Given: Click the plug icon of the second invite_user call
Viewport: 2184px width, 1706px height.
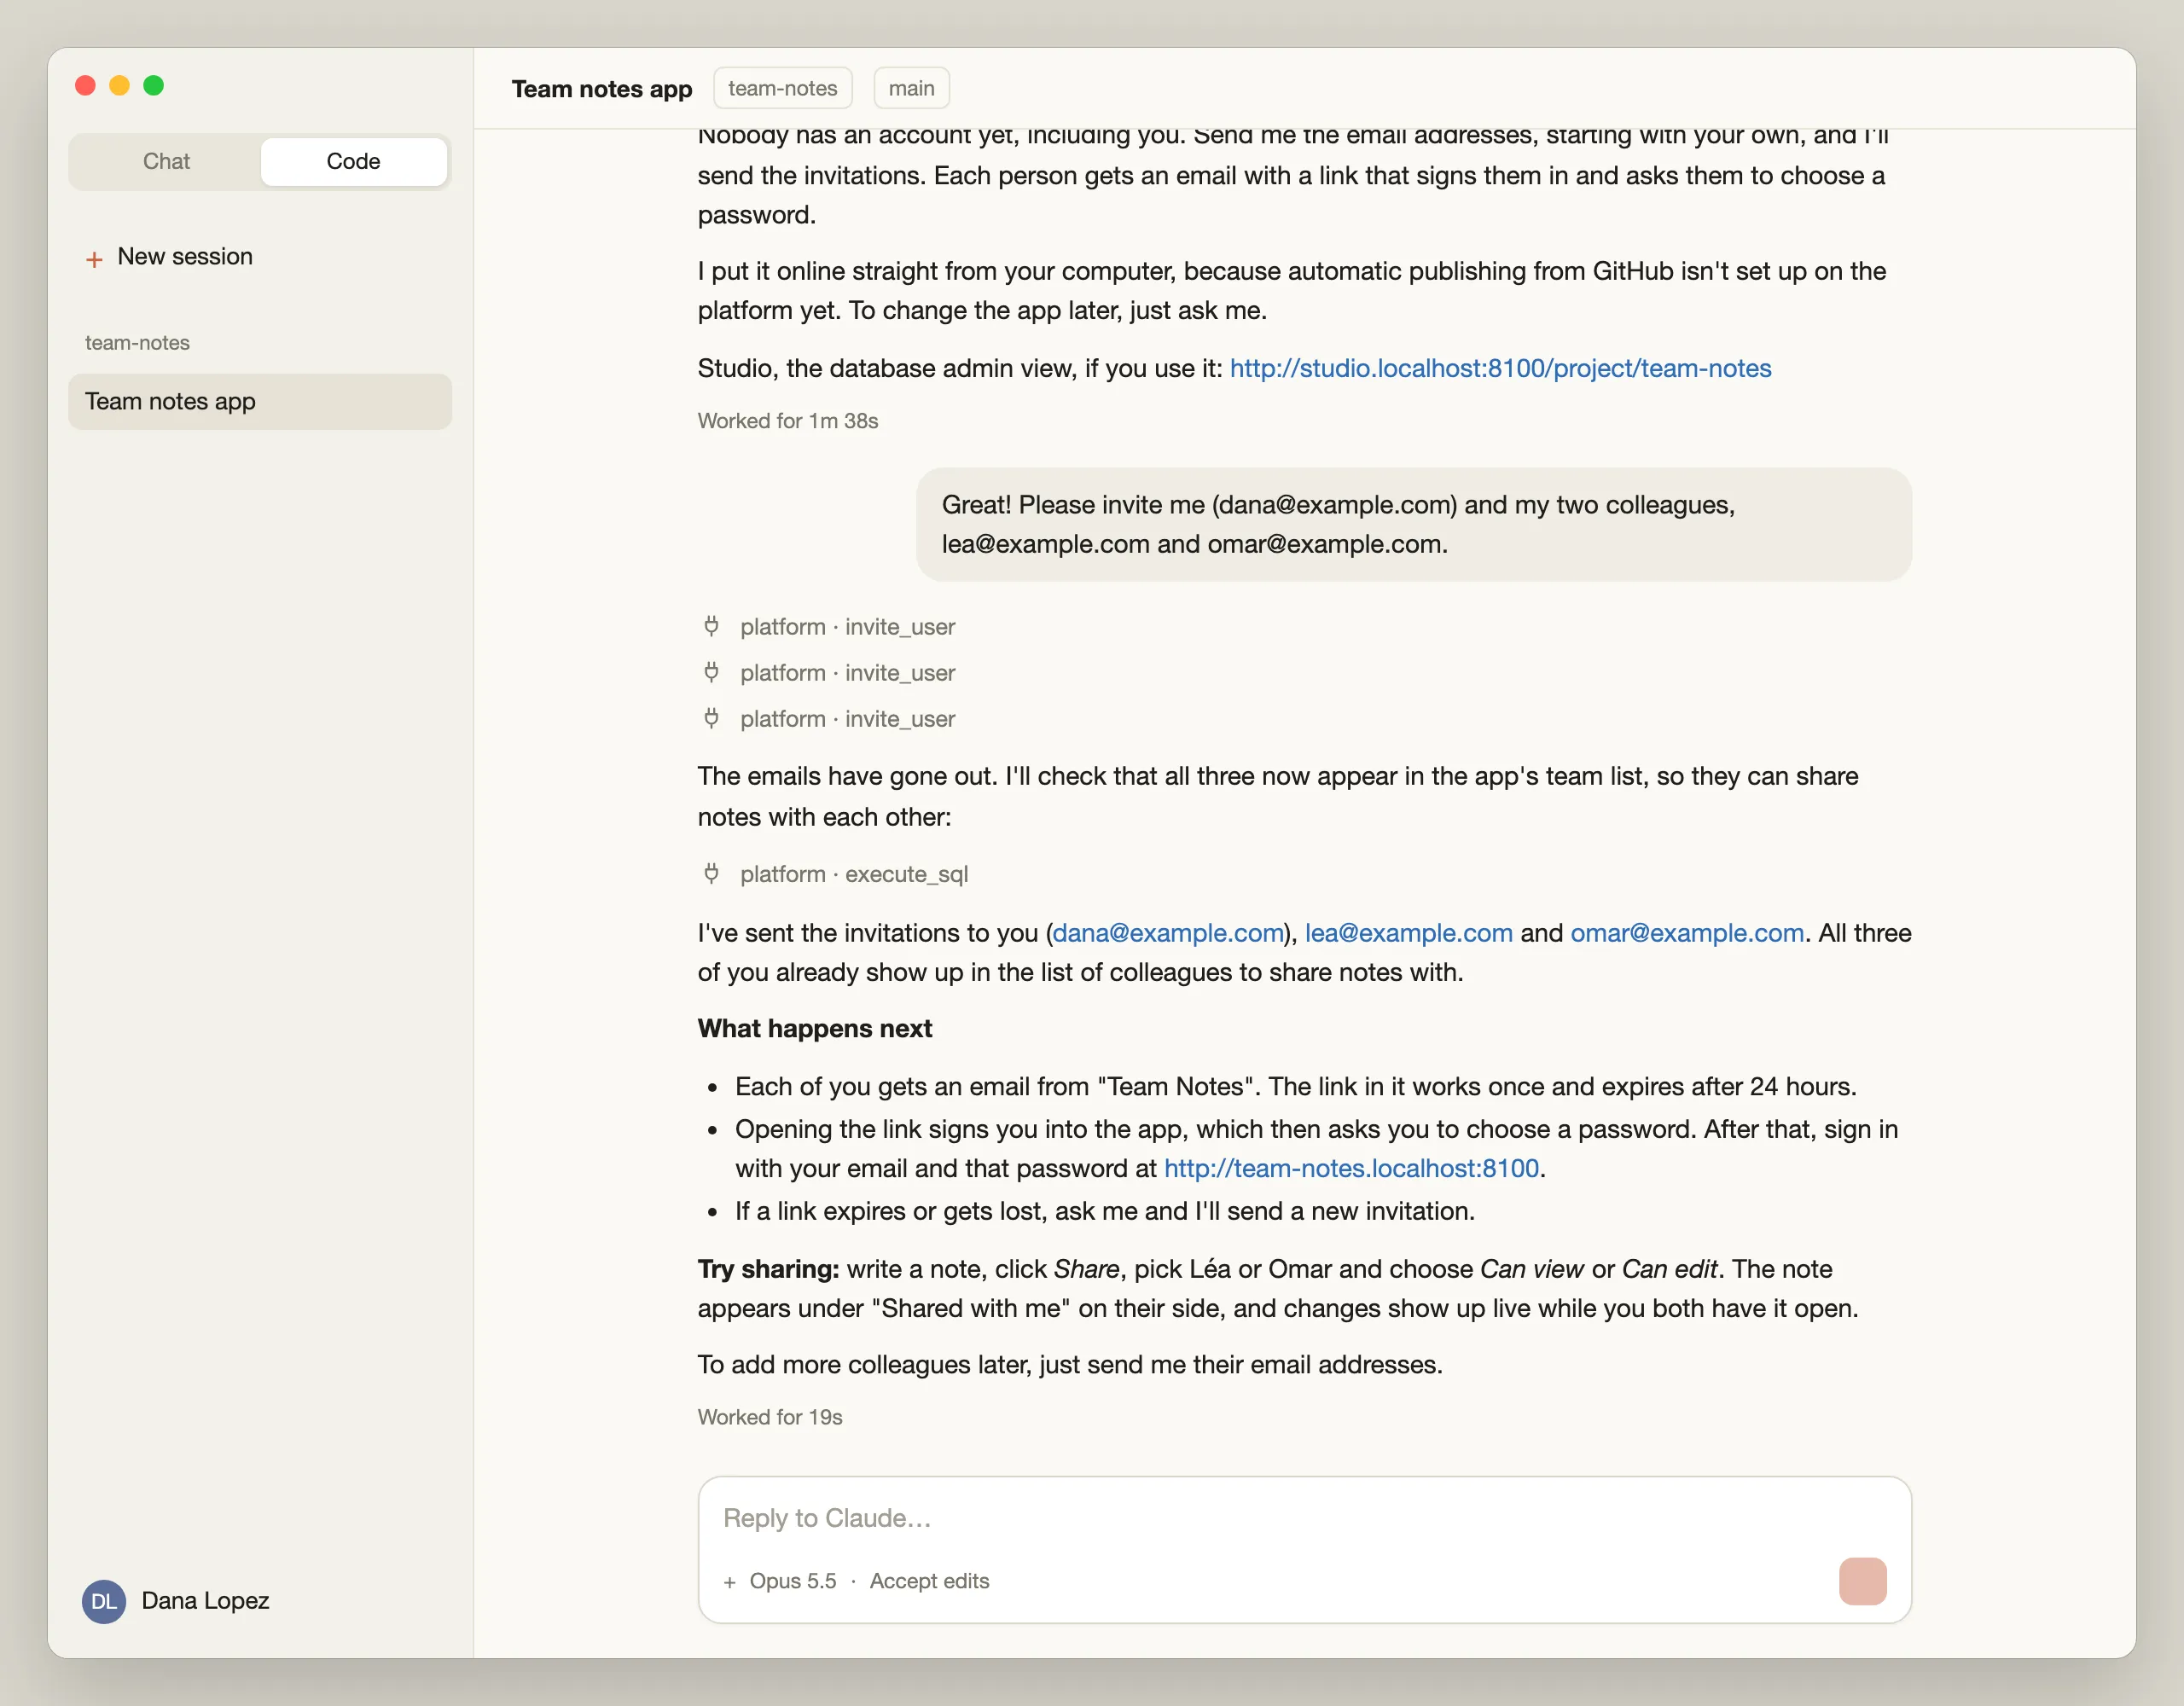Looking at the screenshot, I should tap(711, 672).
